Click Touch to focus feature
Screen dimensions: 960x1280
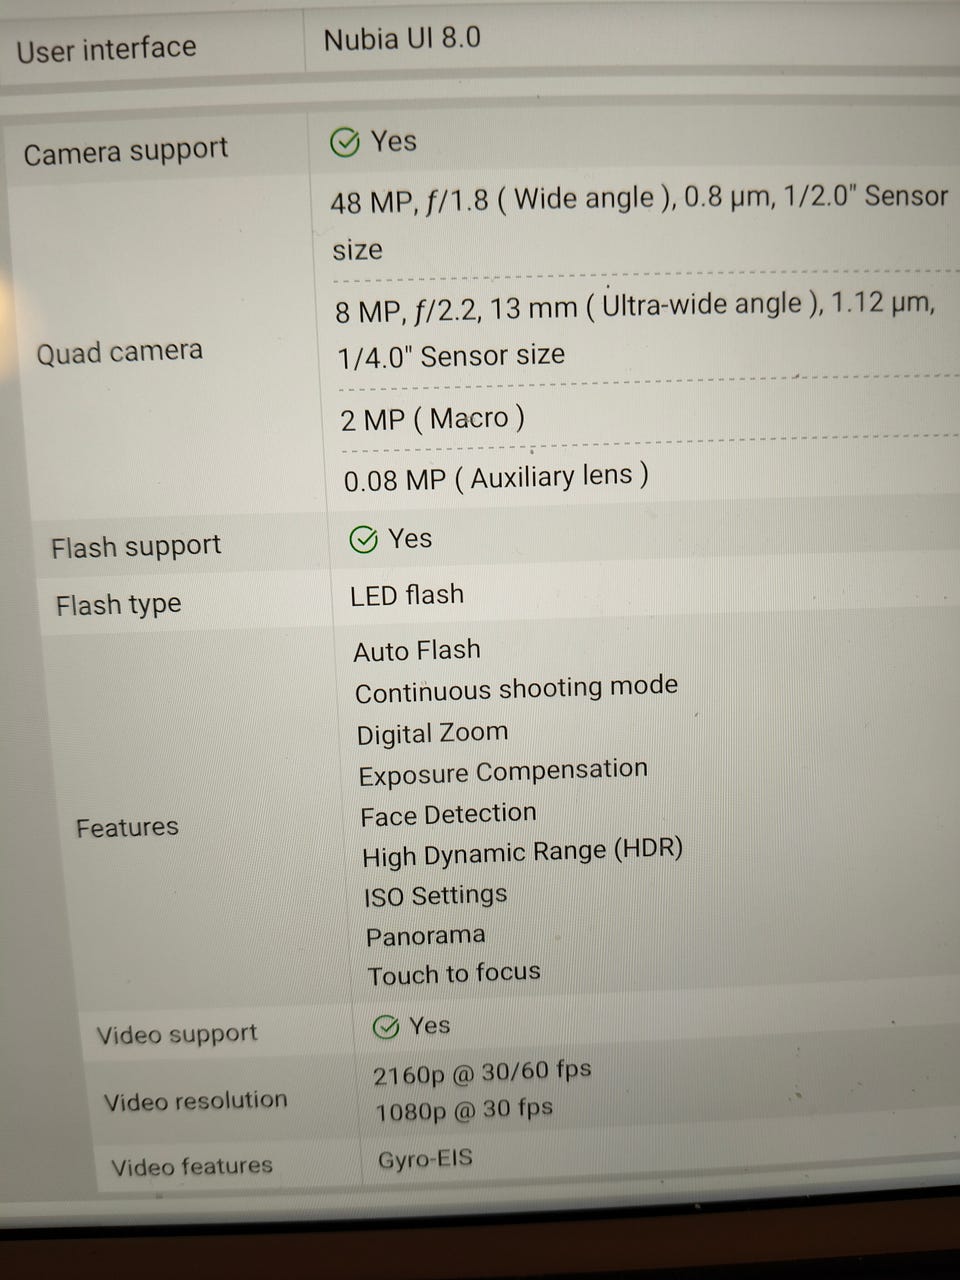pyautogui.click(x=453, y=973)
